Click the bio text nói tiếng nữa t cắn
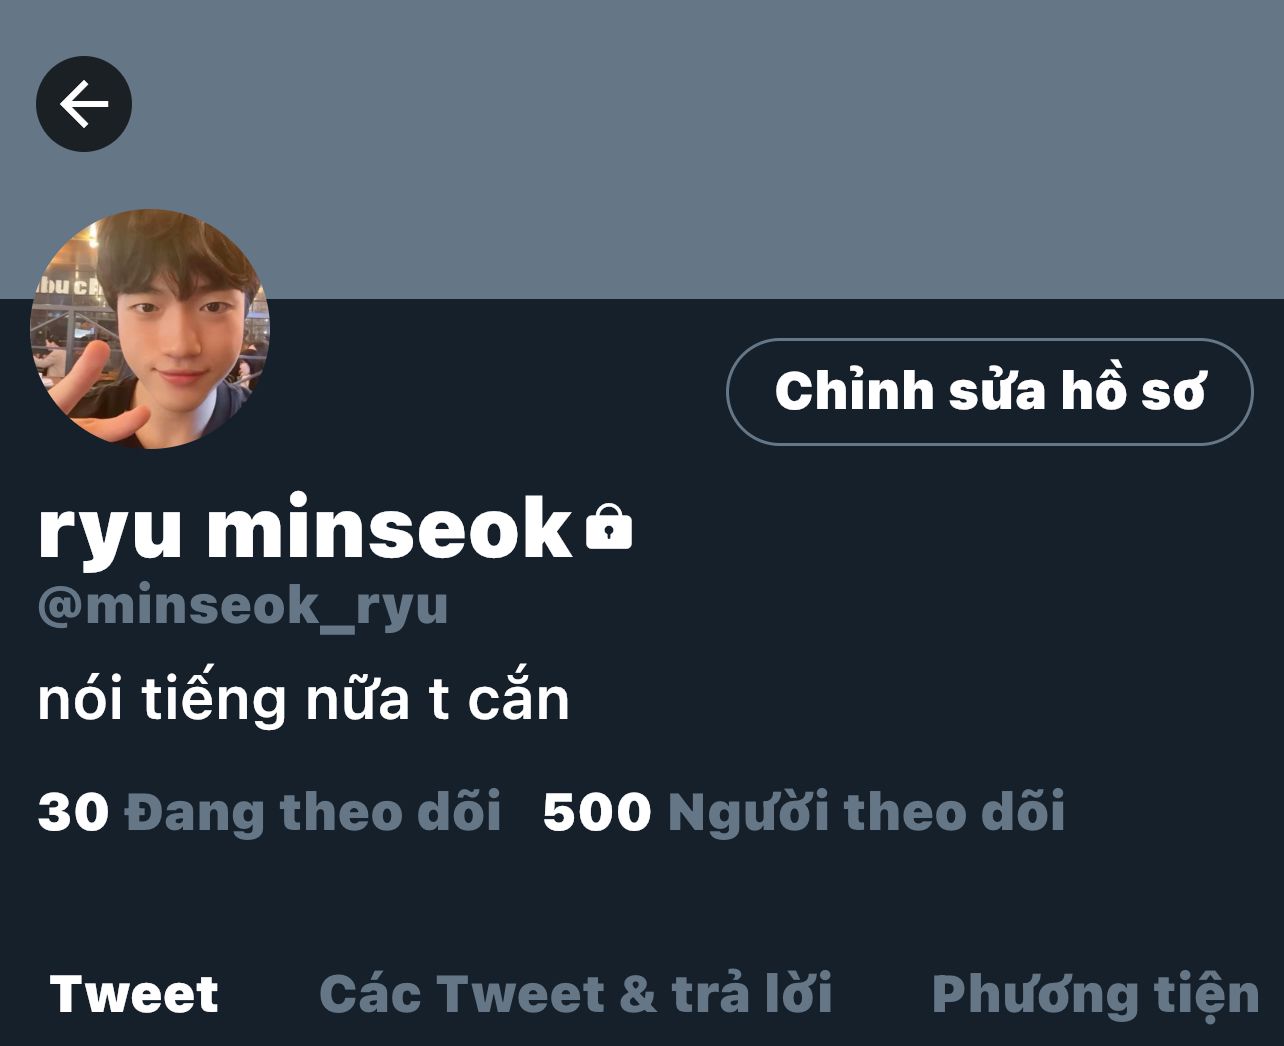 303,699
